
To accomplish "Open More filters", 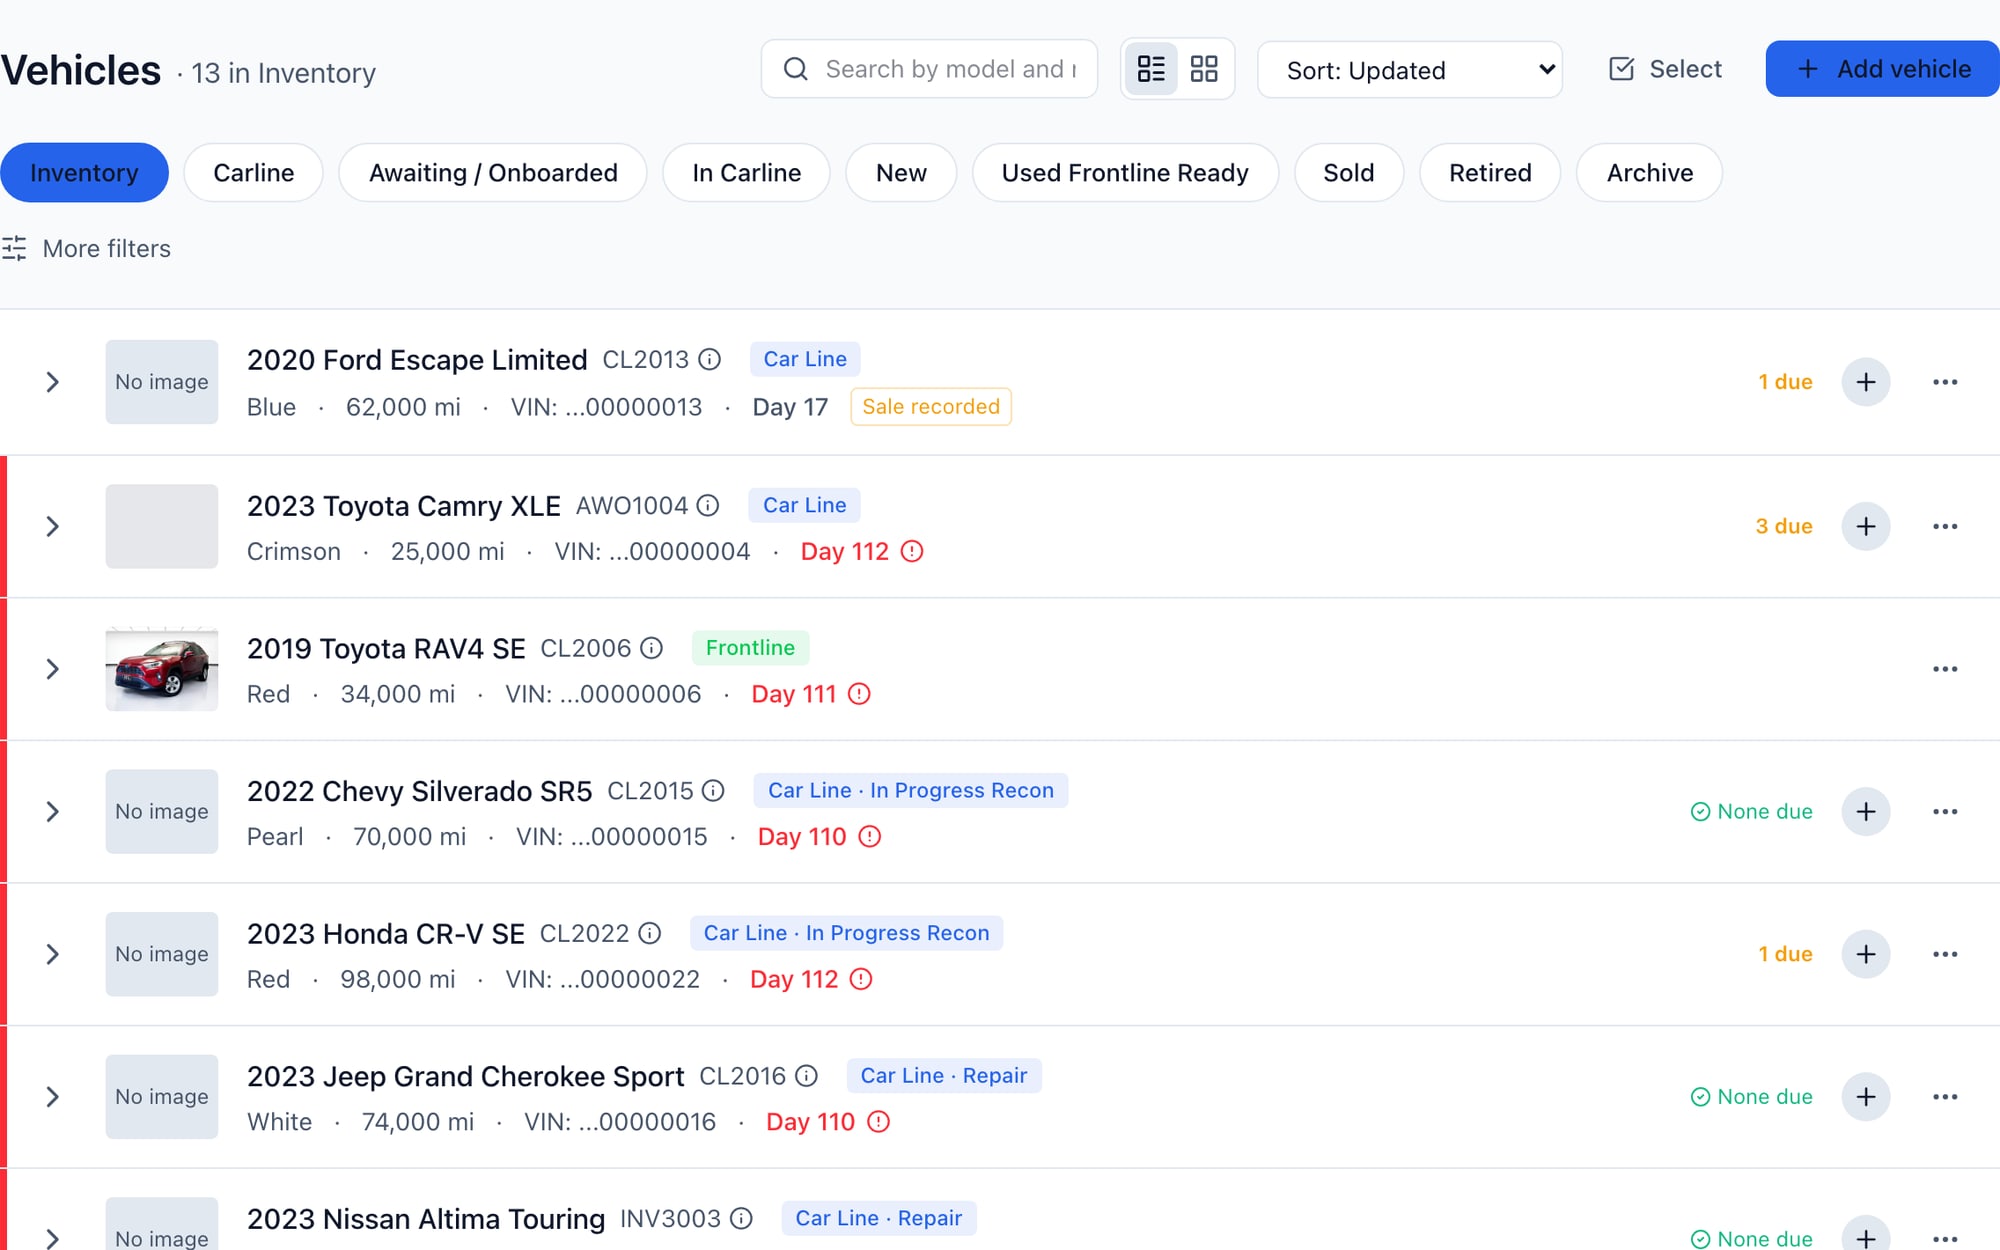I will [x=86, y=248].
